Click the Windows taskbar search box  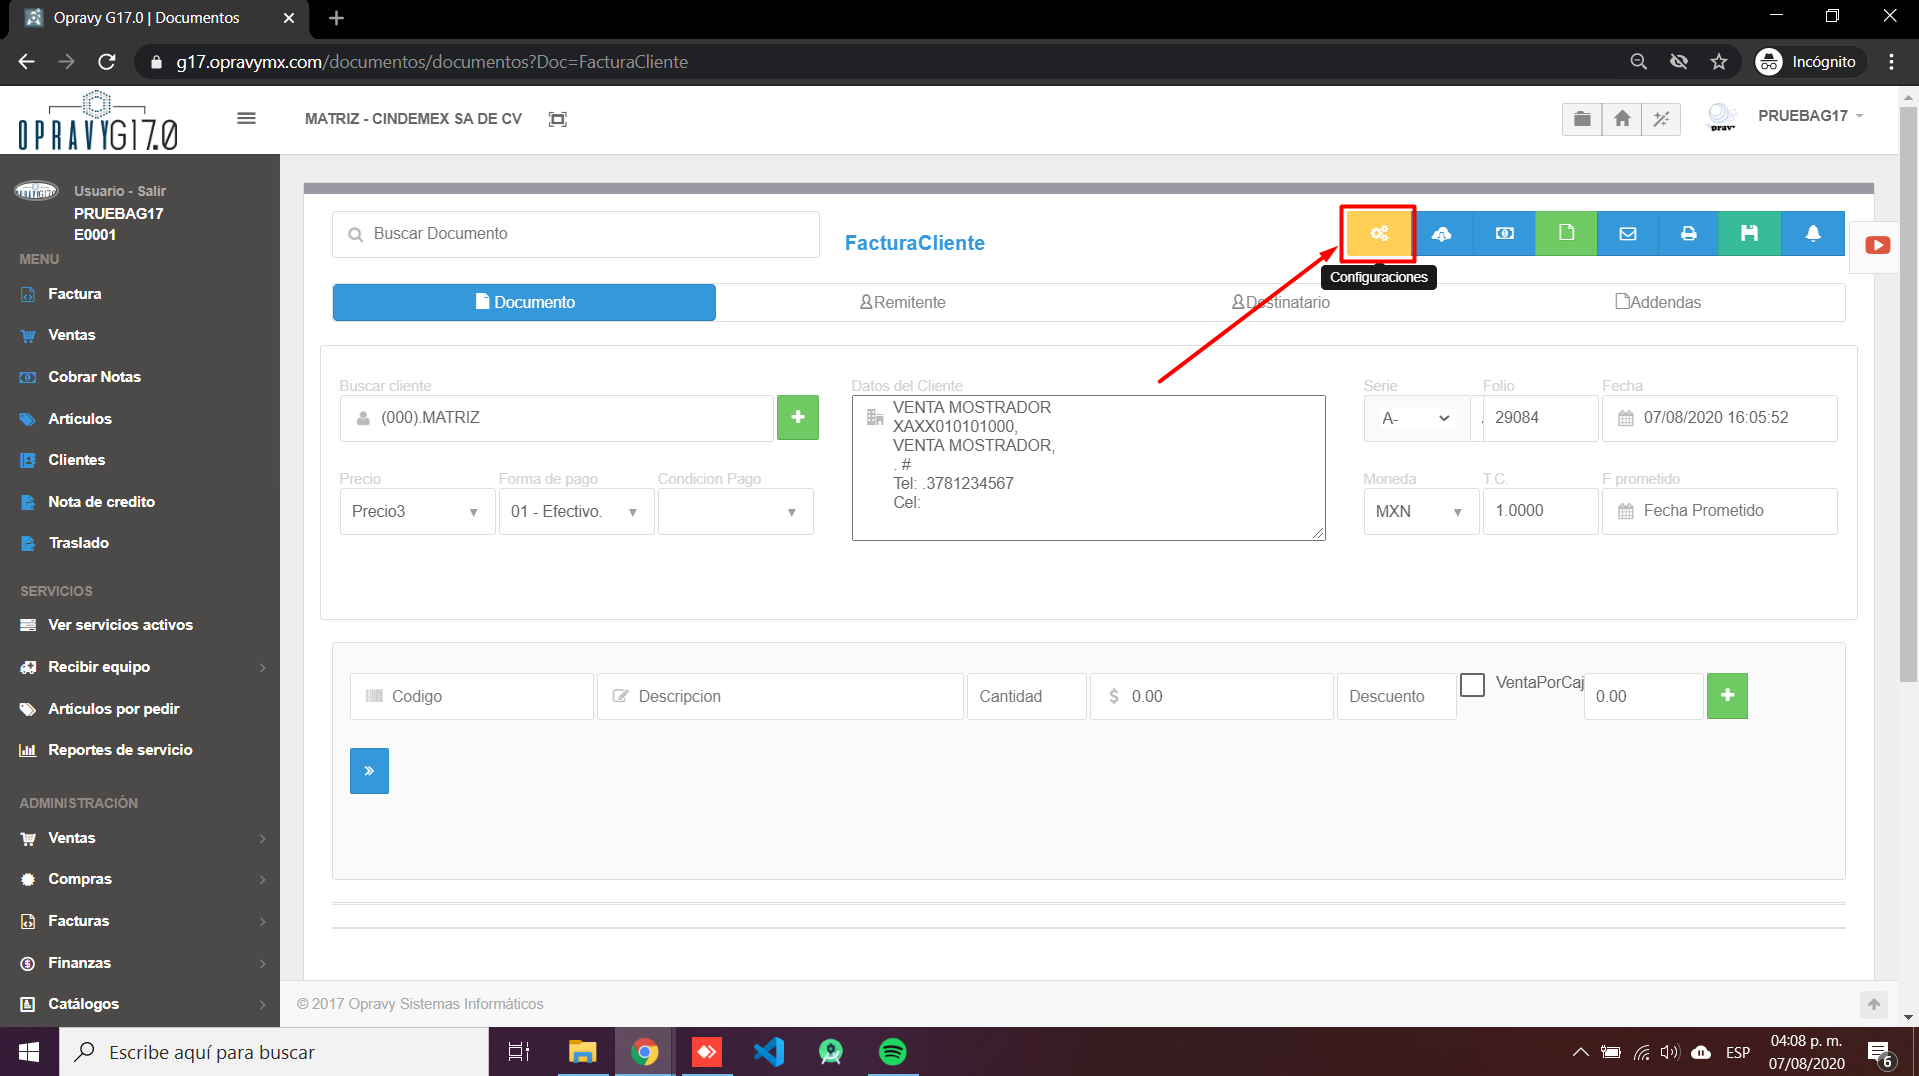274,1052
